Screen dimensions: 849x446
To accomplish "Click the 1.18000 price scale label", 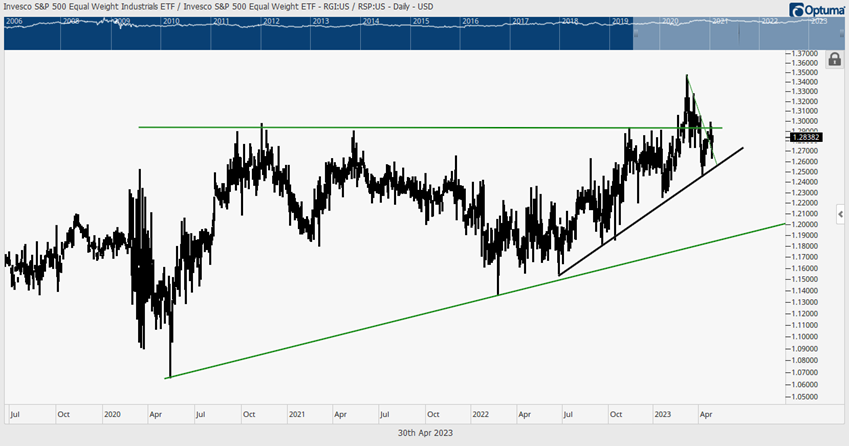I will point(805,246).
